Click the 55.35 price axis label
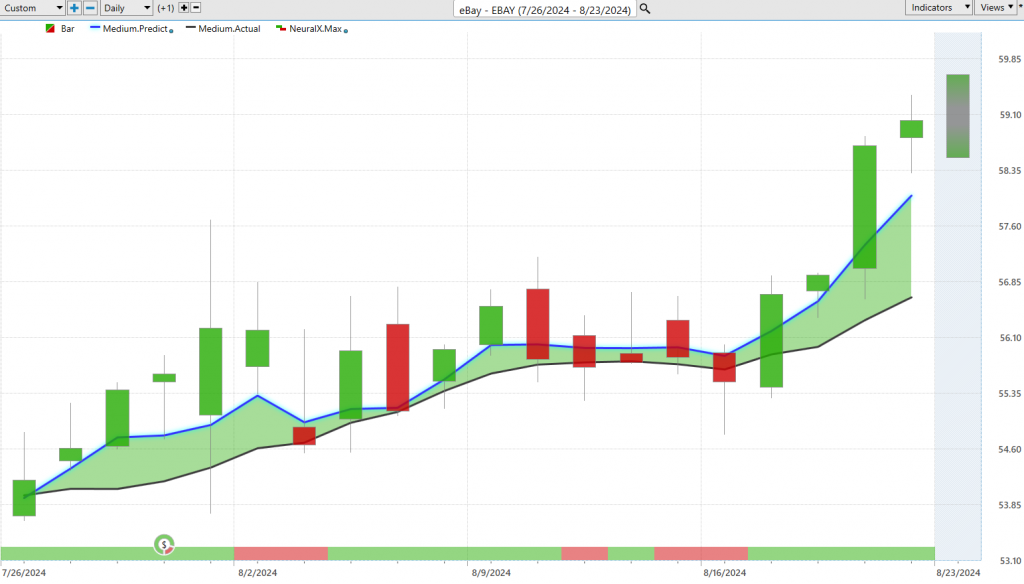 [x=1009, y=394]
